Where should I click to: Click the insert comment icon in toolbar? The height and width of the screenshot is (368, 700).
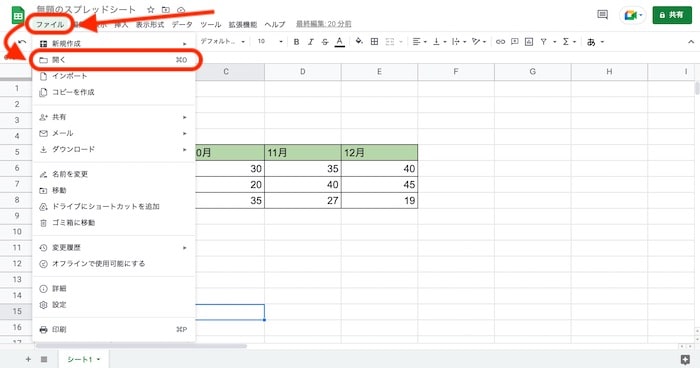515,42
